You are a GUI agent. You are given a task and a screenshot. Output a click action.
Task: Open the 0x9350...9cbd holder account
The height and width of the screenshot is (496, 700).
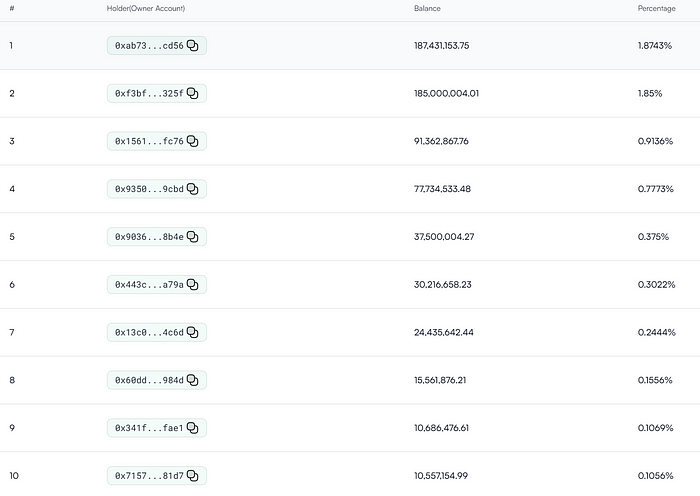pyautogui.click(x=148, y=189)
